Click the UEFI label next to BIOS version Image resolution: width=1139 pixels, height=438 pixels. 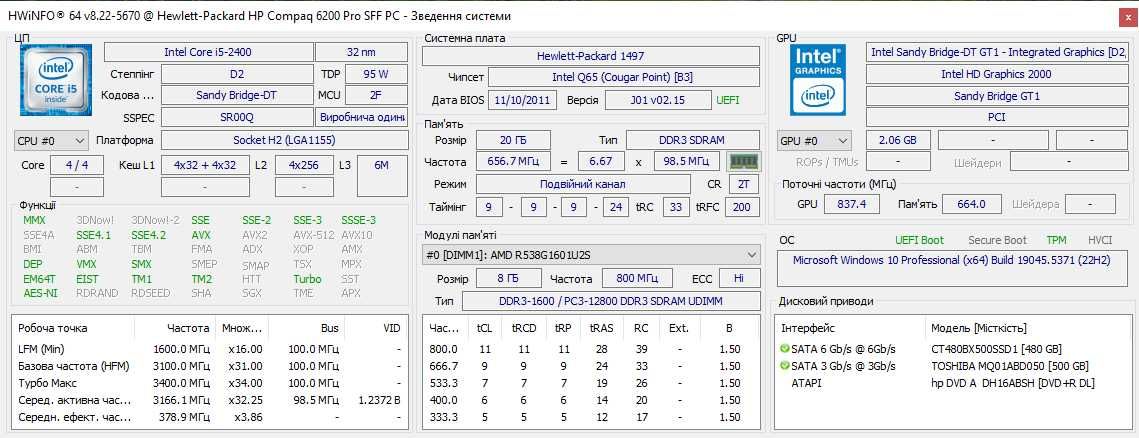[x=728, y=100]
